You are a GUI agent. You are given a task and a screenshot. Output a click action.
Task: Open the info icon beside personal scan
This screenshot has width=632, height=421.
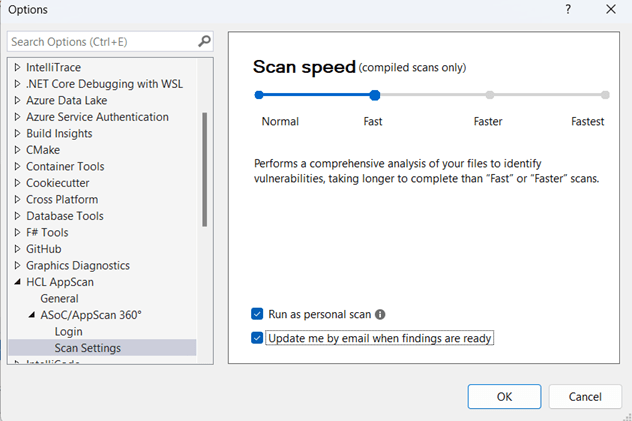[x=380, y=314]
